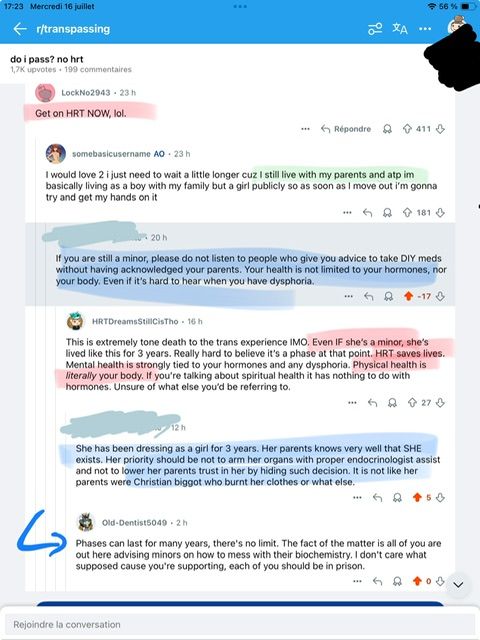The width and height of the screenshot is (480, 640).
Task: Give an award to LockNo2943's comment
Action: tap(387, 129)
